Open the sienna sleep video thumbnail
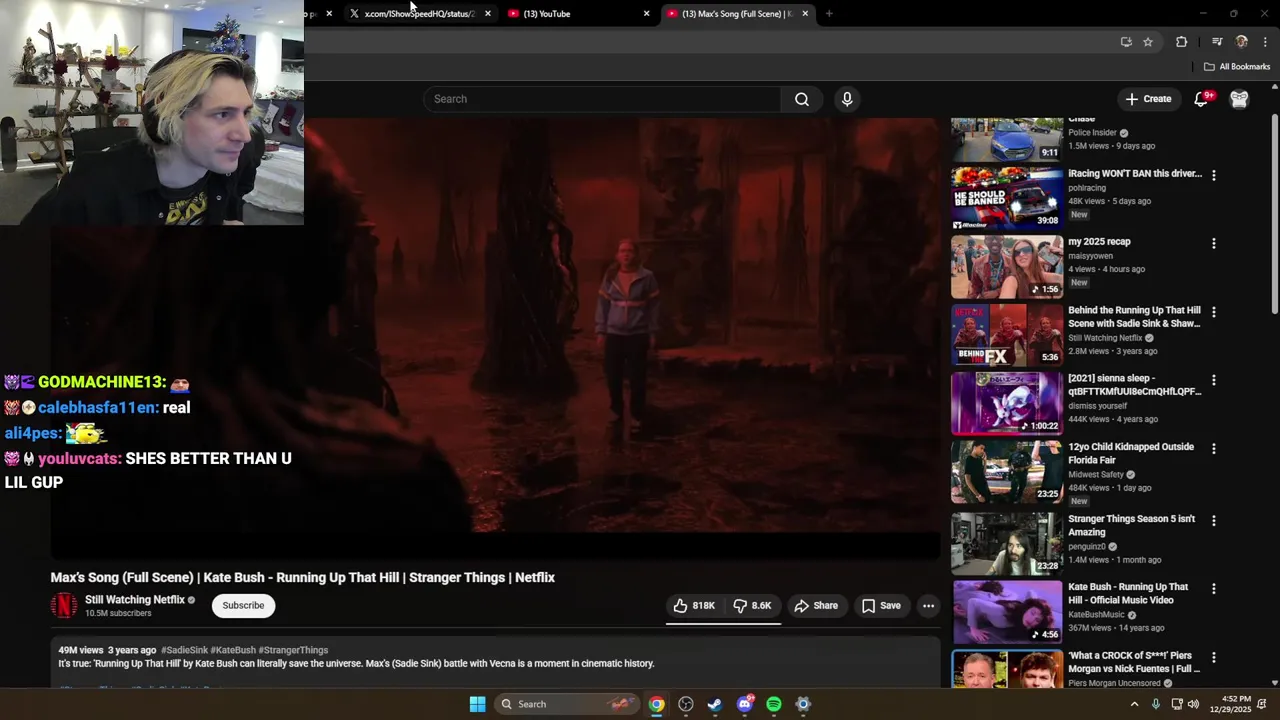 [x=1007, y=403]
